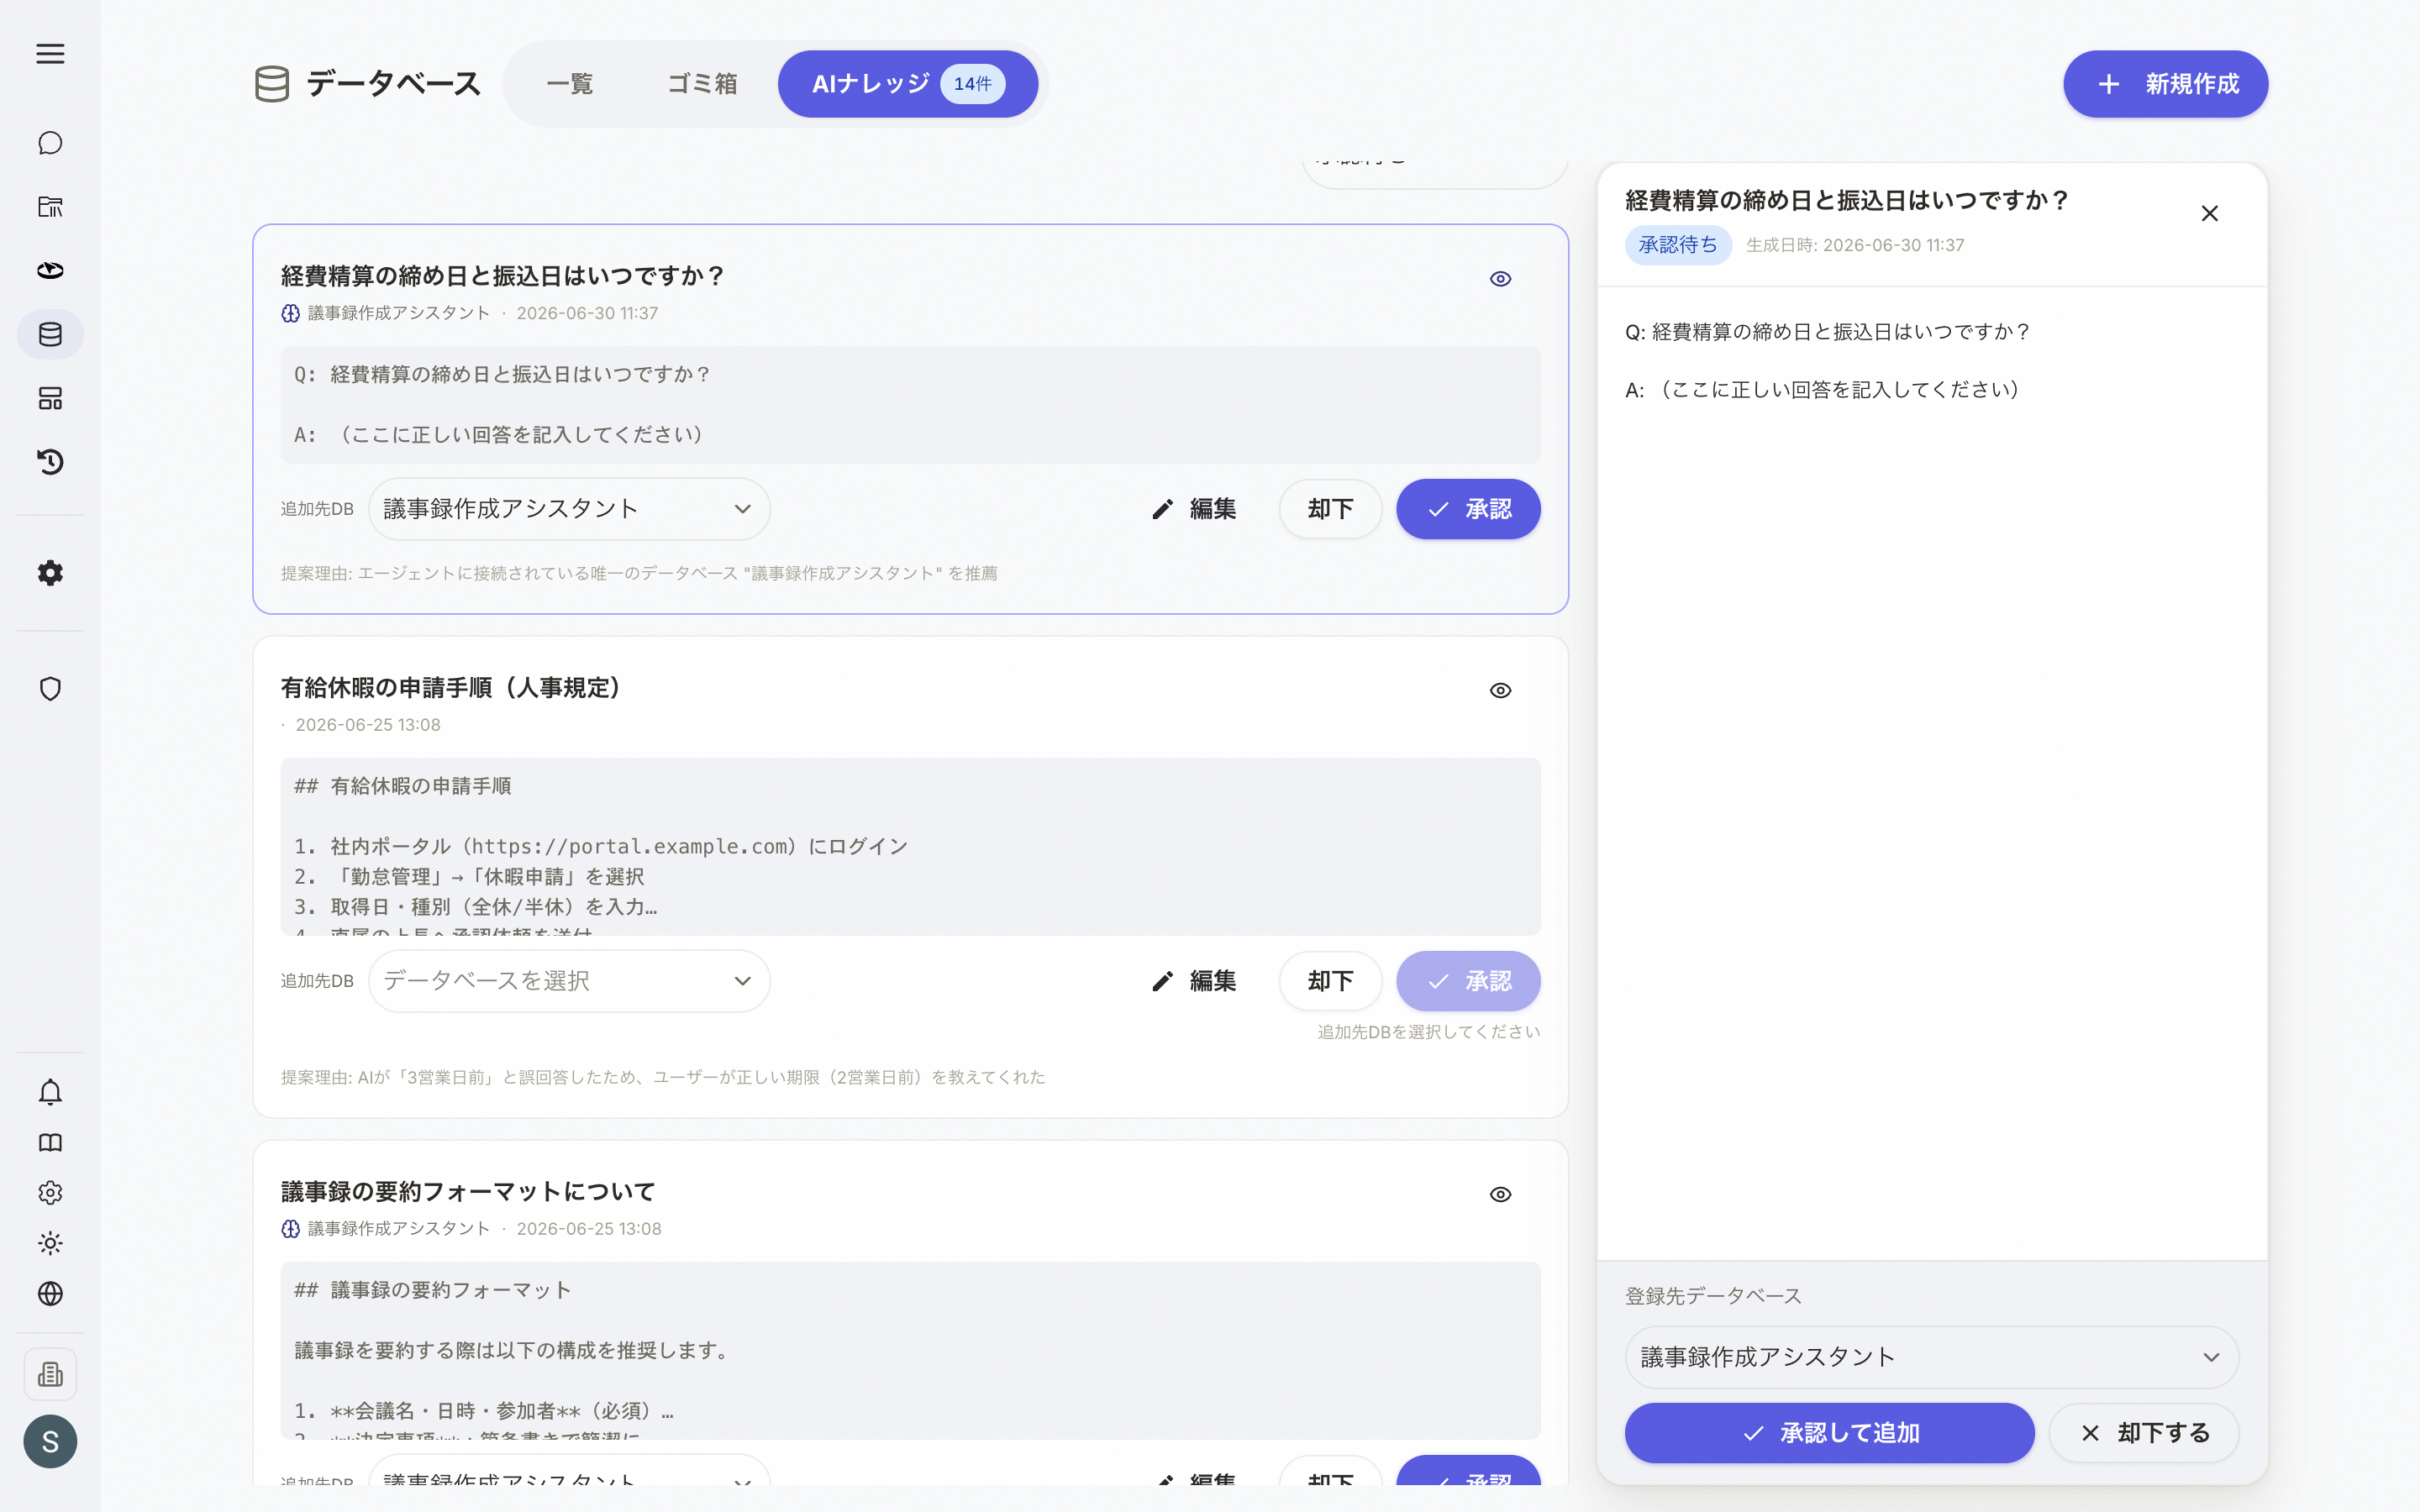Toggle preview eye for 経費精算 card
This screenshot has height=1512, width=2420.
click(1500, 279)
